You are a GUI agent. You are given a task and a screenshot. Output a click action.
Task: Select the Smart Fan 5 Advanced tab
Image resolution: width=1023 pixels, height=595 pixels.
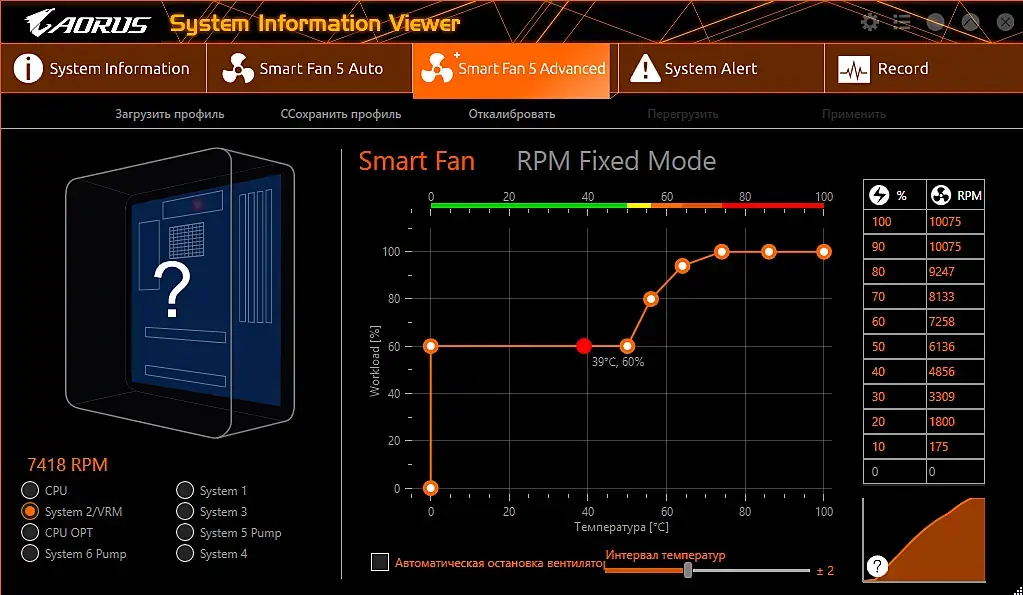coord(512,70)
